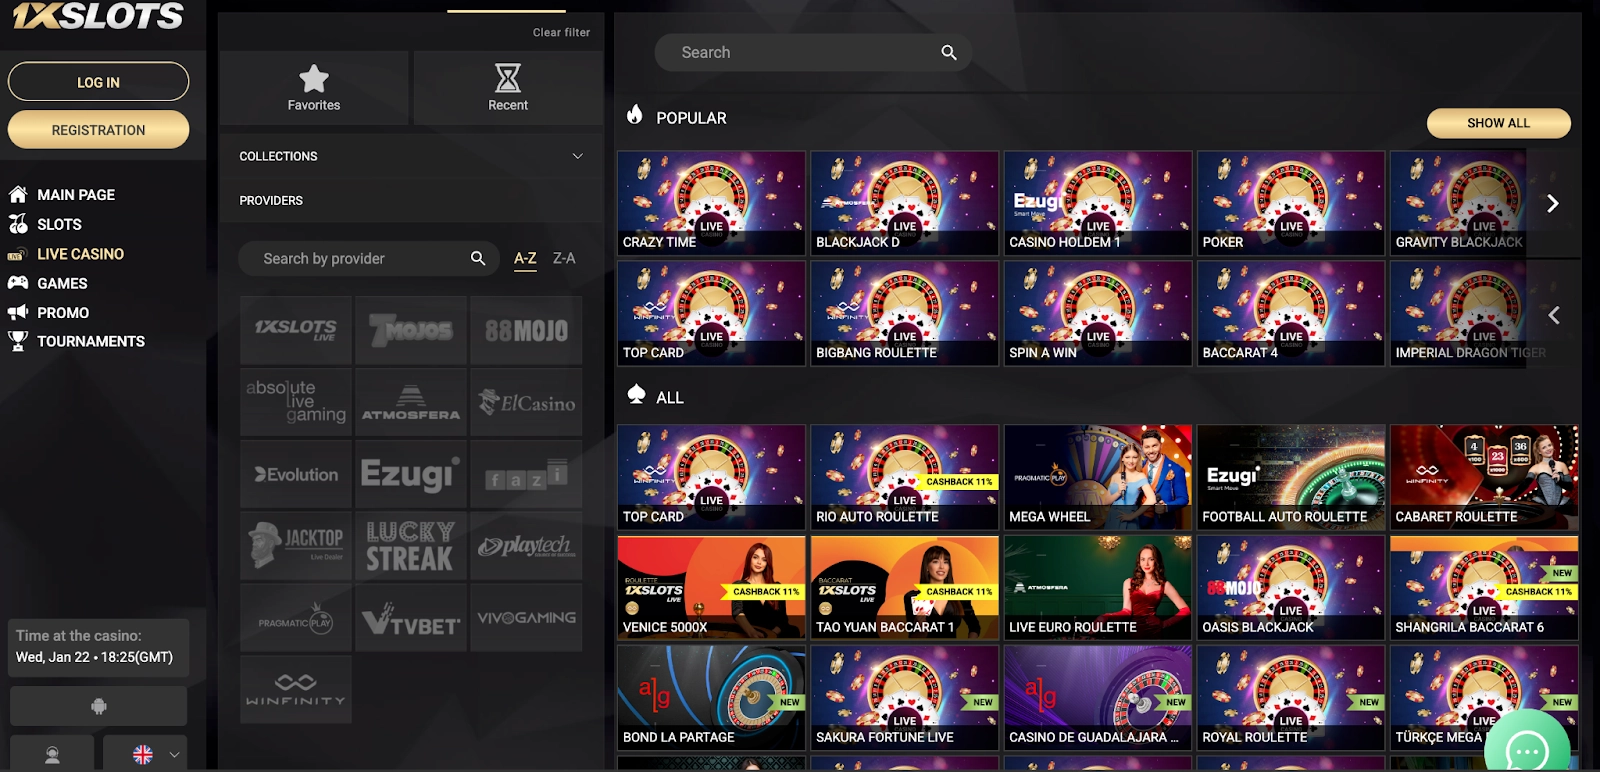This screenshot has width=1600, height=772.
Task: Click the Clear filter link
Action: [x=561, y=32]
